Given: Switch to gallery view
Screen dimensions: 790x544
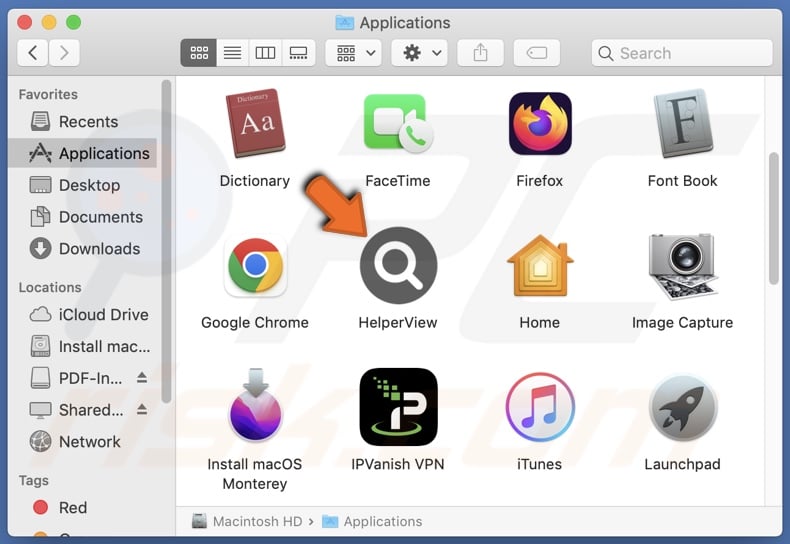Looking at the screenshot, I should tap(298, 53).
